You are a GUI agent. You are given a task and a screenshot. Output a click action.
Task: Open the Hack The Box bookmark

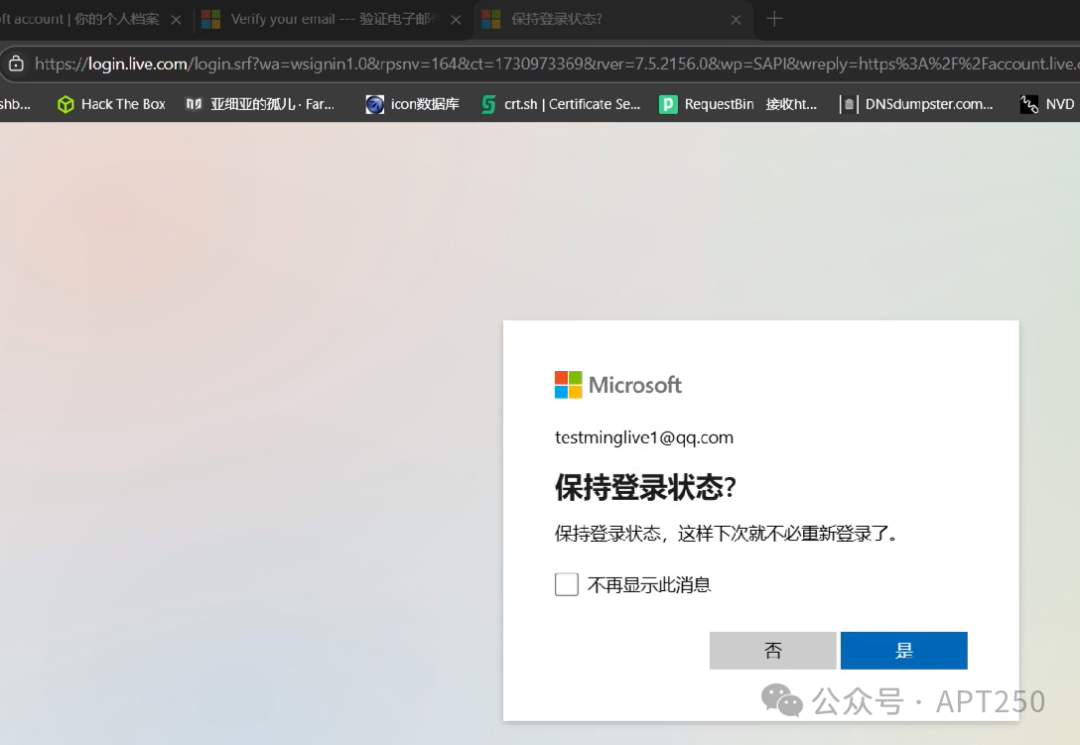[112, 104]
